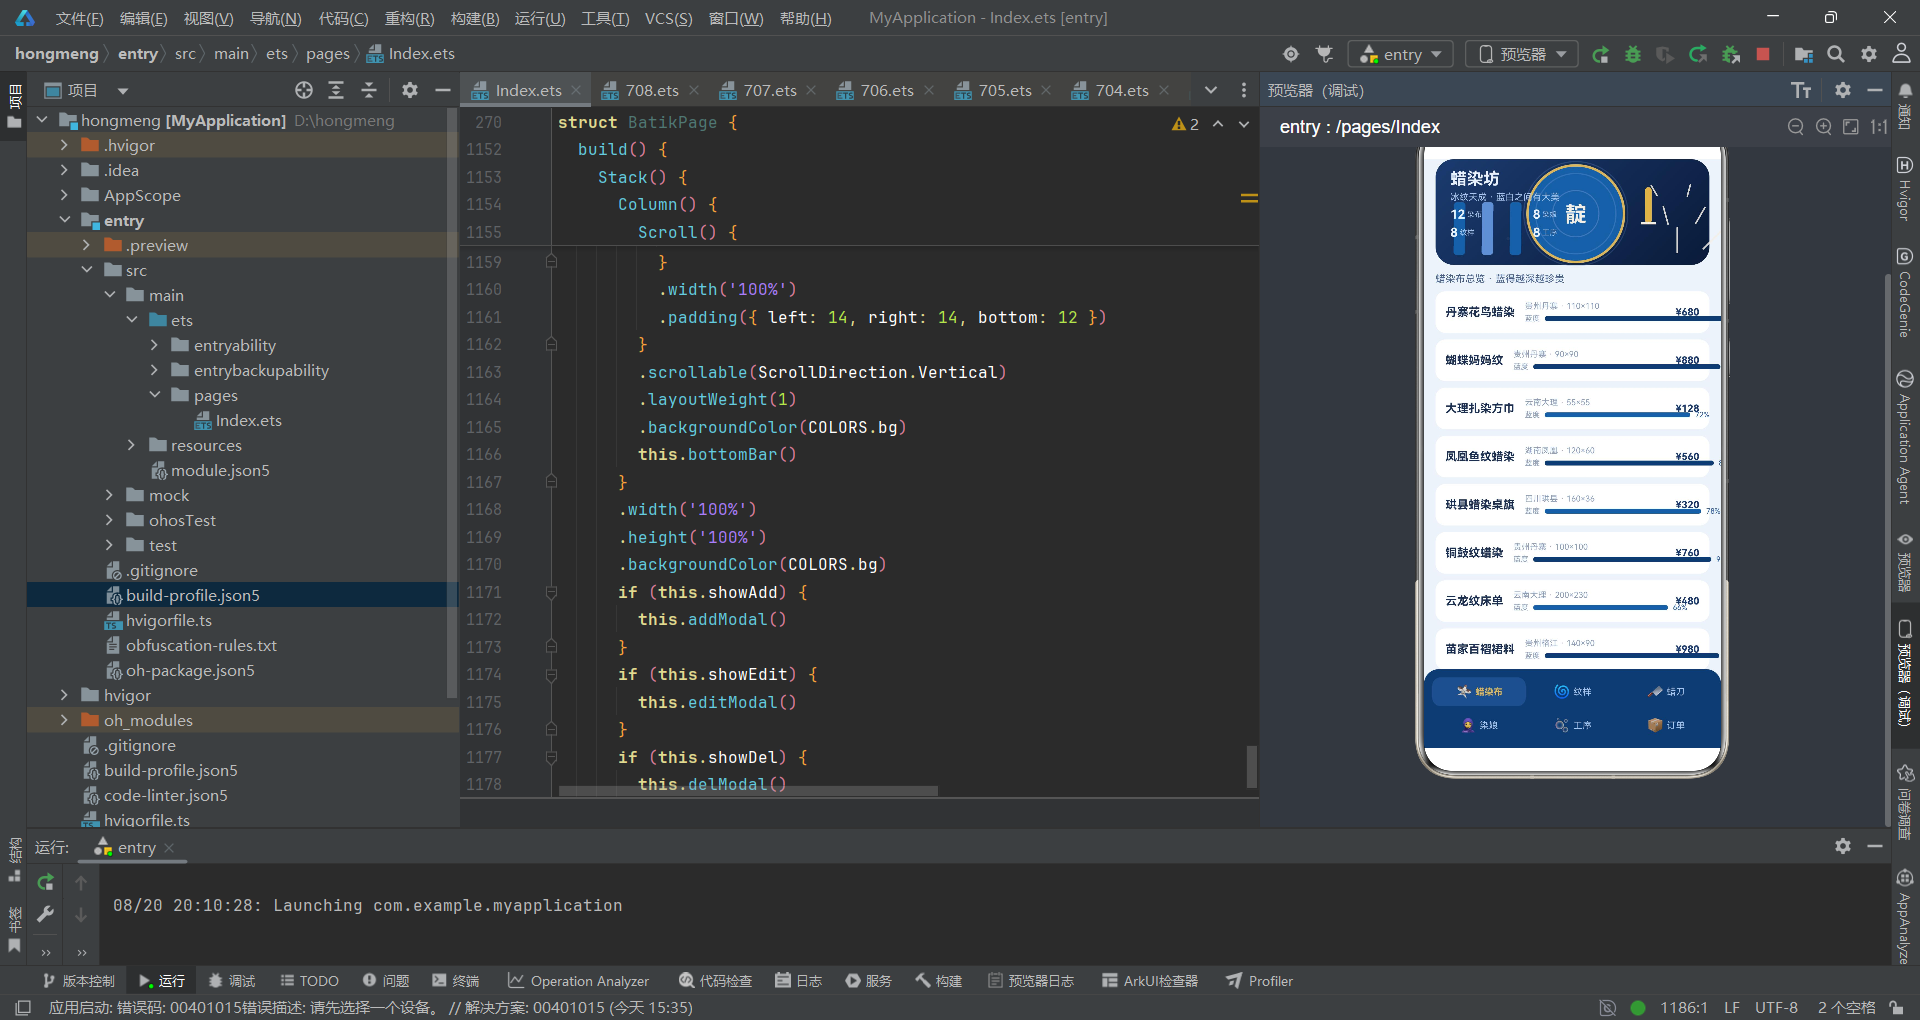Click the LF line separator in status bar
Image resolution: width=1920 pixels, height=1020 pixels.
point(1732,1007)
